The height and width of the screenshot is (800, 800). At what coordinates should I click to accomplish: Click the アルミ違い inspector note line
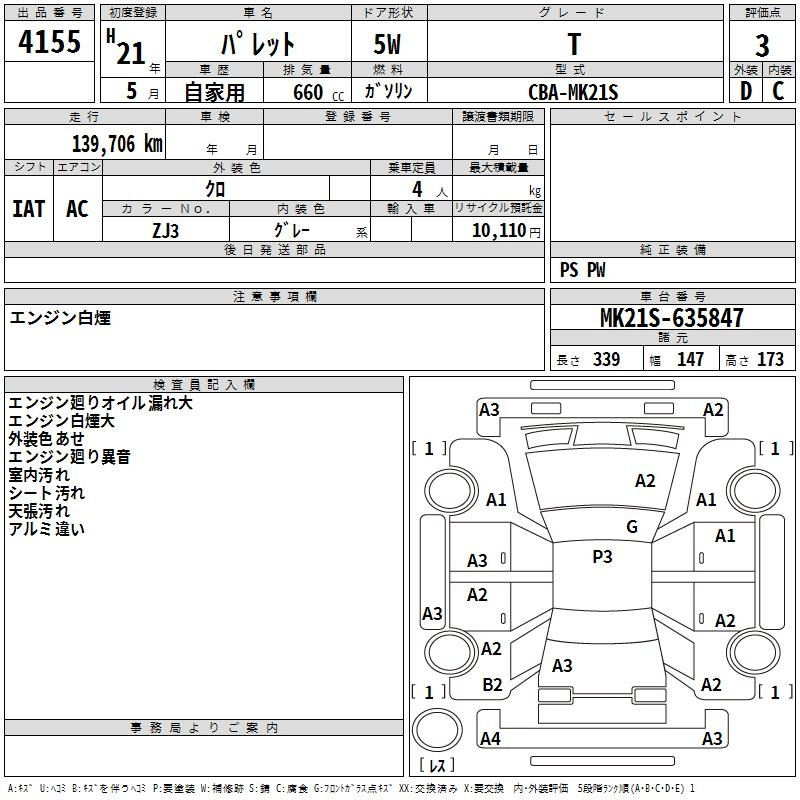click(x=47, y=529)
